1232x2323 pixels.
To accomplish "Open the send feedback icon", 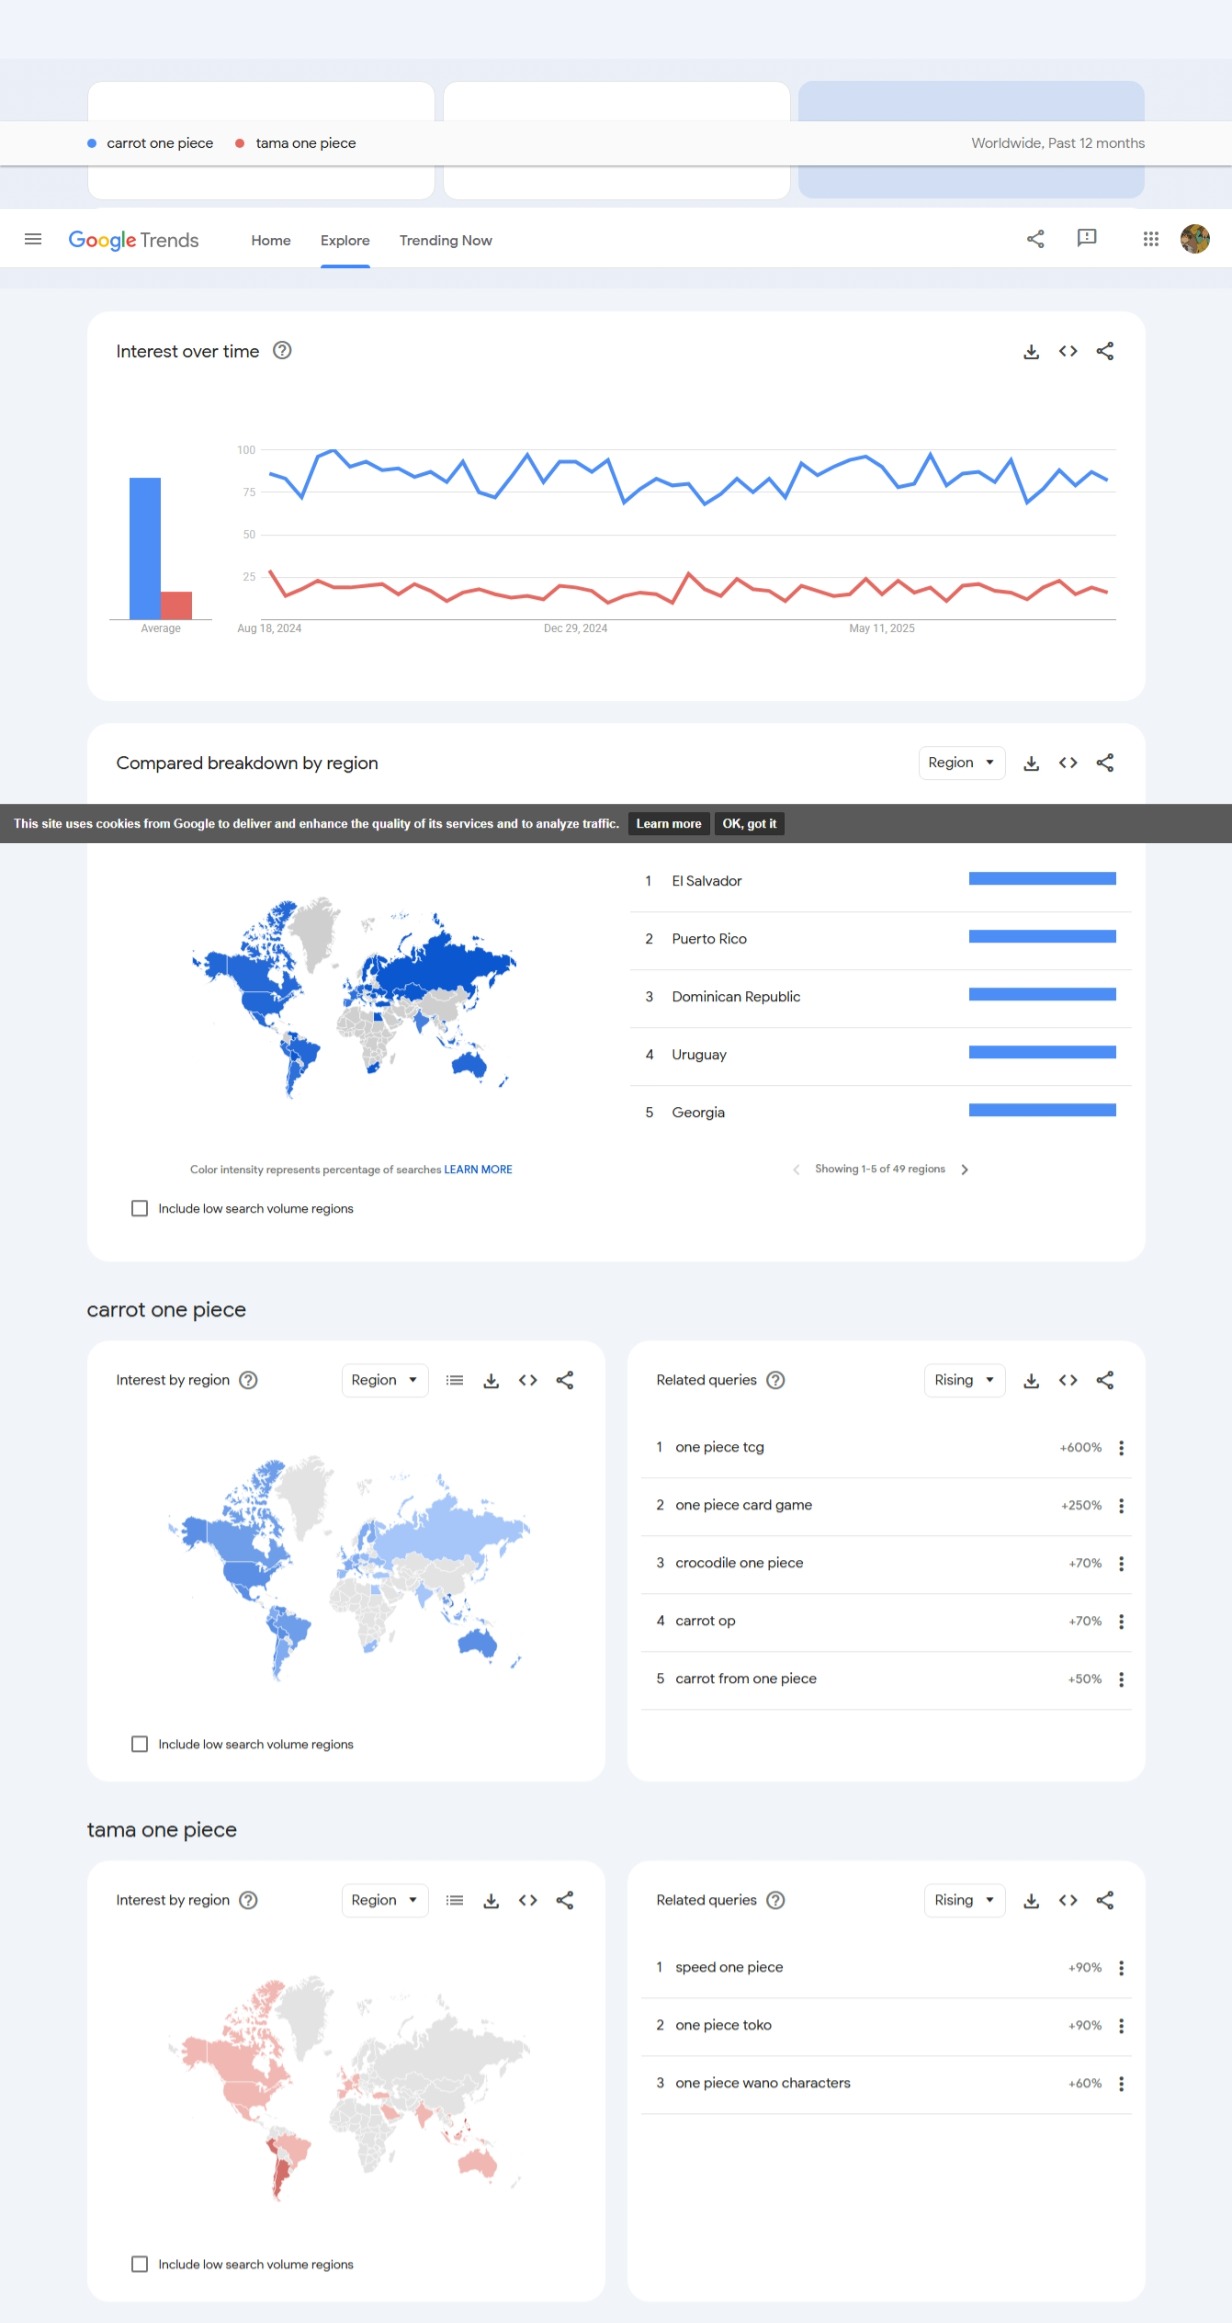I will pyautogui.click(x=1087, y=238).
